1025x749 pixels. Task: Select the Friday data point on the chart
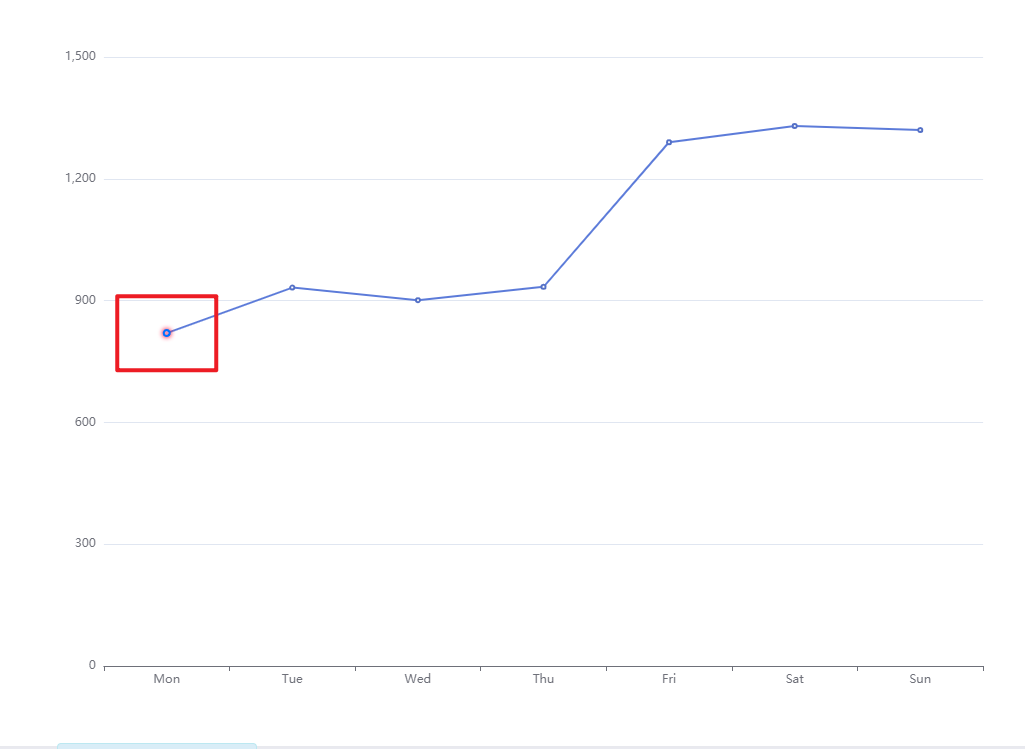(x=668, y=142)
